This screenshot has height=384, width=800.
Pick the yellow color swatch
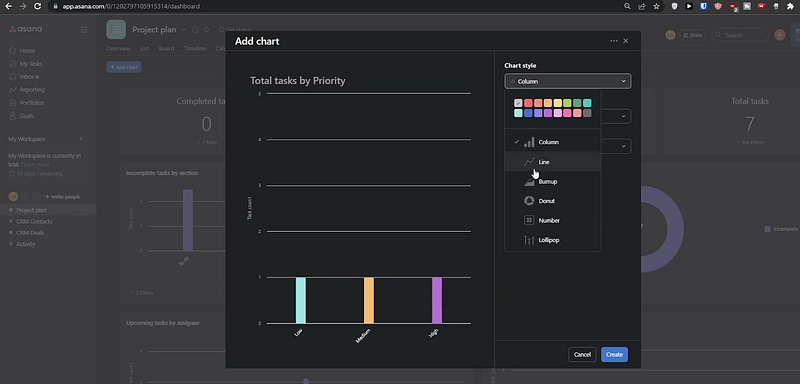[558, 103]
